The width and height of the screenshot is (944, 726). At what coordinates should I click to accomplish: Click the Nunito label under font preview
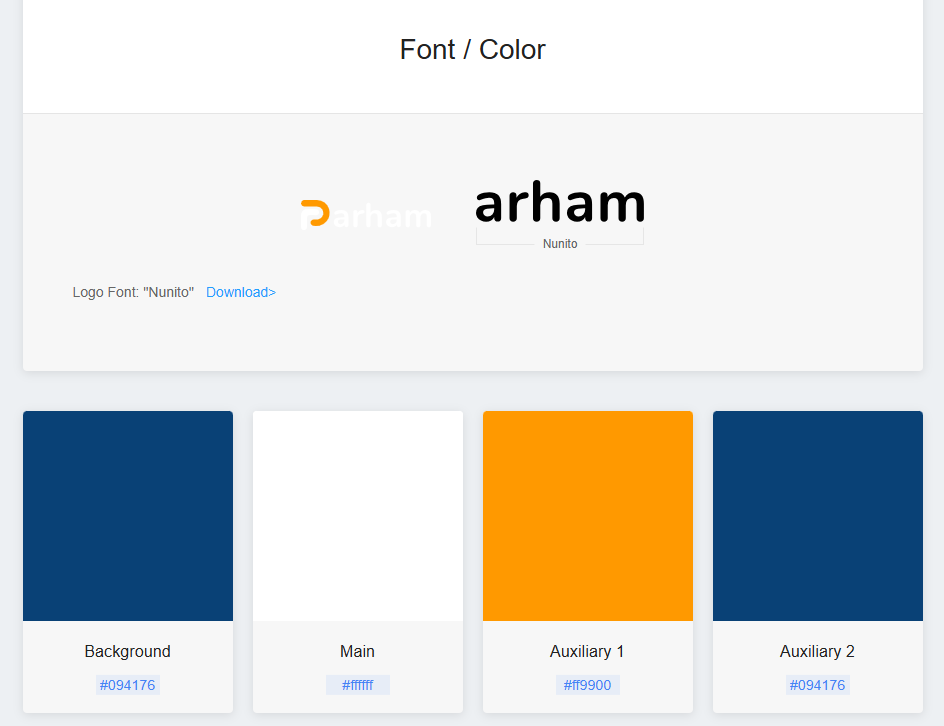[560, 244]
